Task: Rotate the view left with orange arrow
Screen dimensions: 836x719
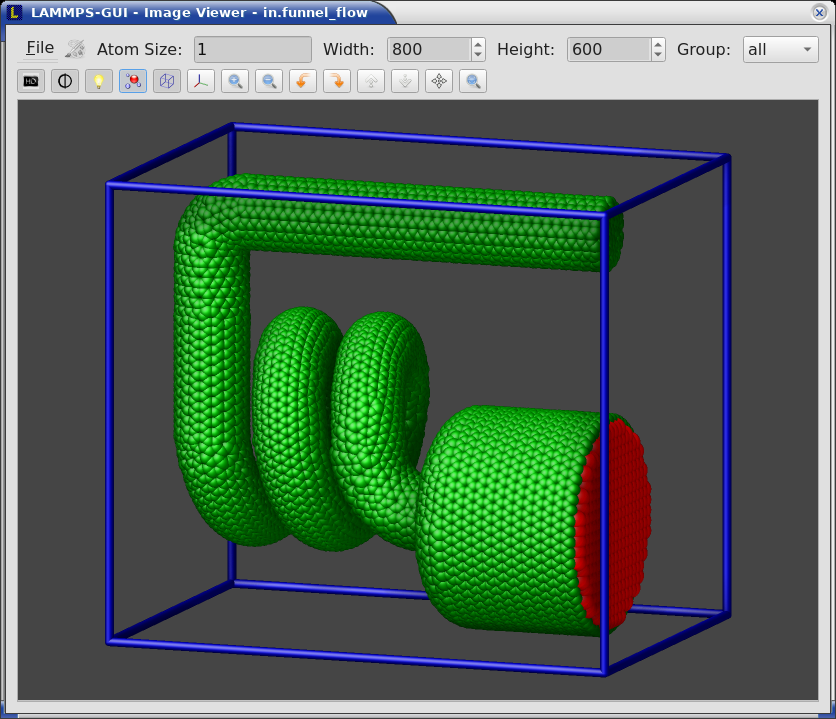Action: [303, 82]
